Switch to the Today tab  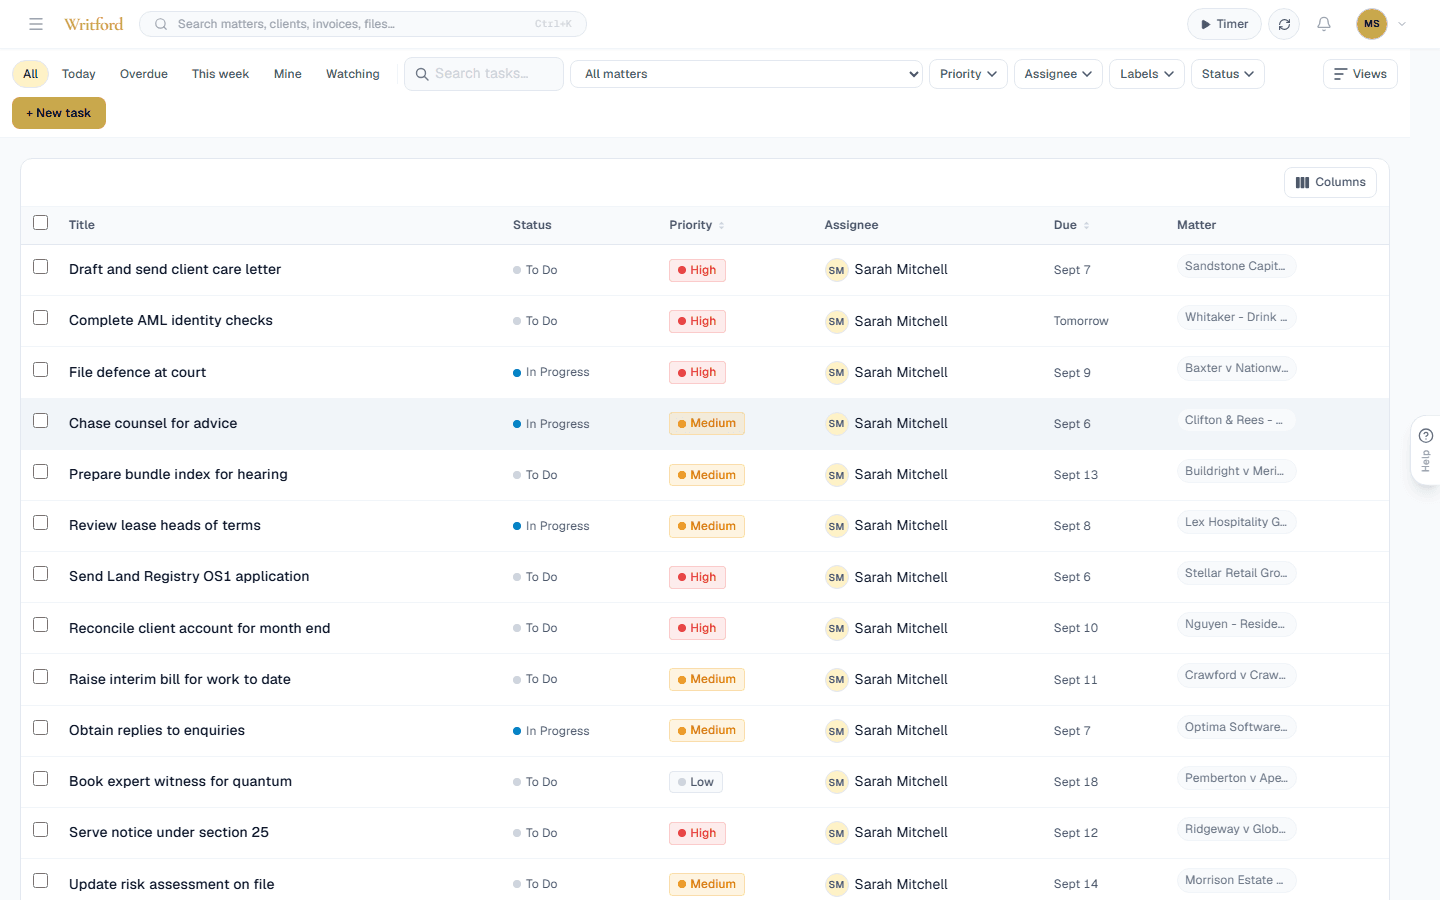(79, 74)
